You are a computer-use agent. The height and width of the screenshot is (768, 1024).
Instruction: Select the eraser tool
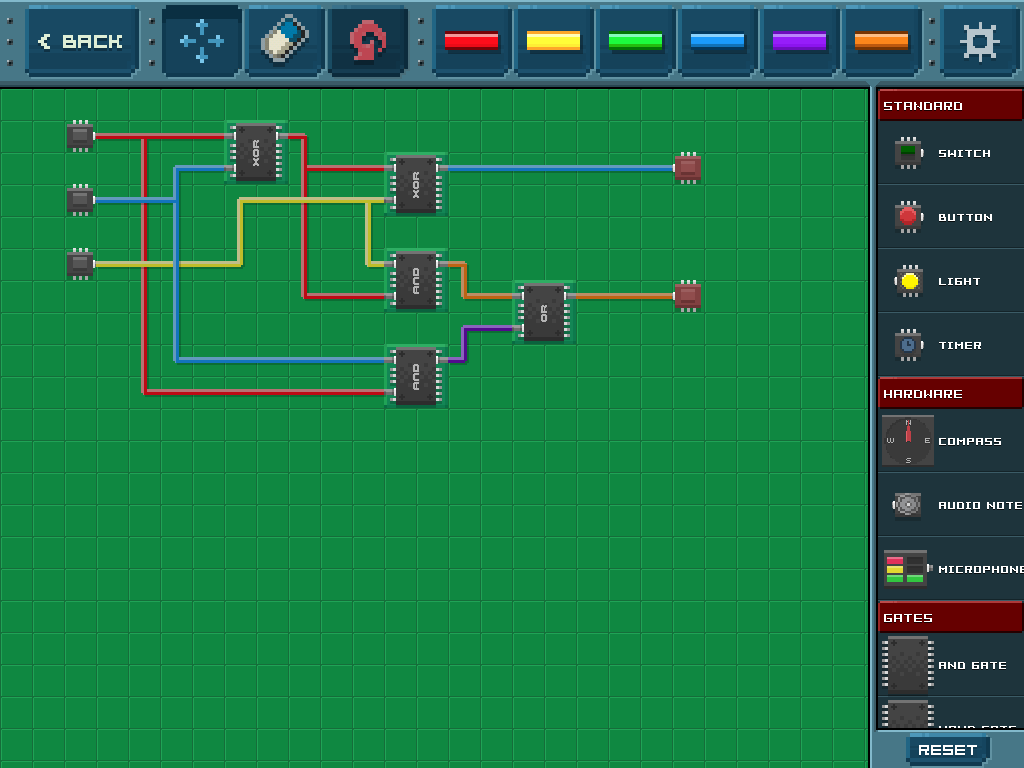tap(285, 42)
